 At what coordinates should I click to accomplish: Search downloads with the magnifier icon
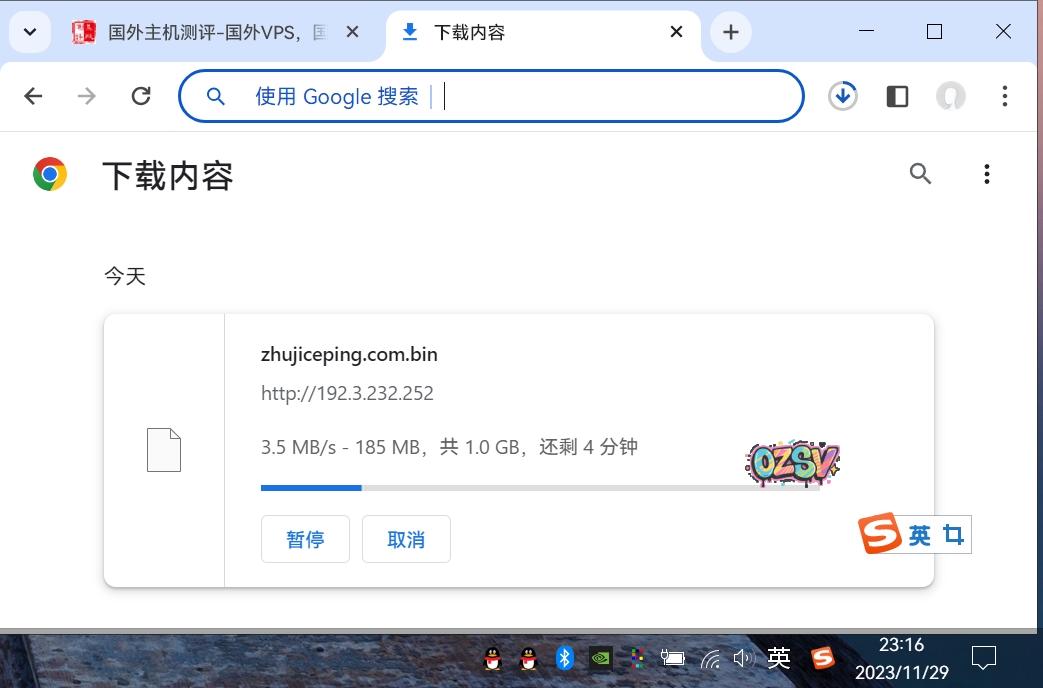(x=920, y=174)
